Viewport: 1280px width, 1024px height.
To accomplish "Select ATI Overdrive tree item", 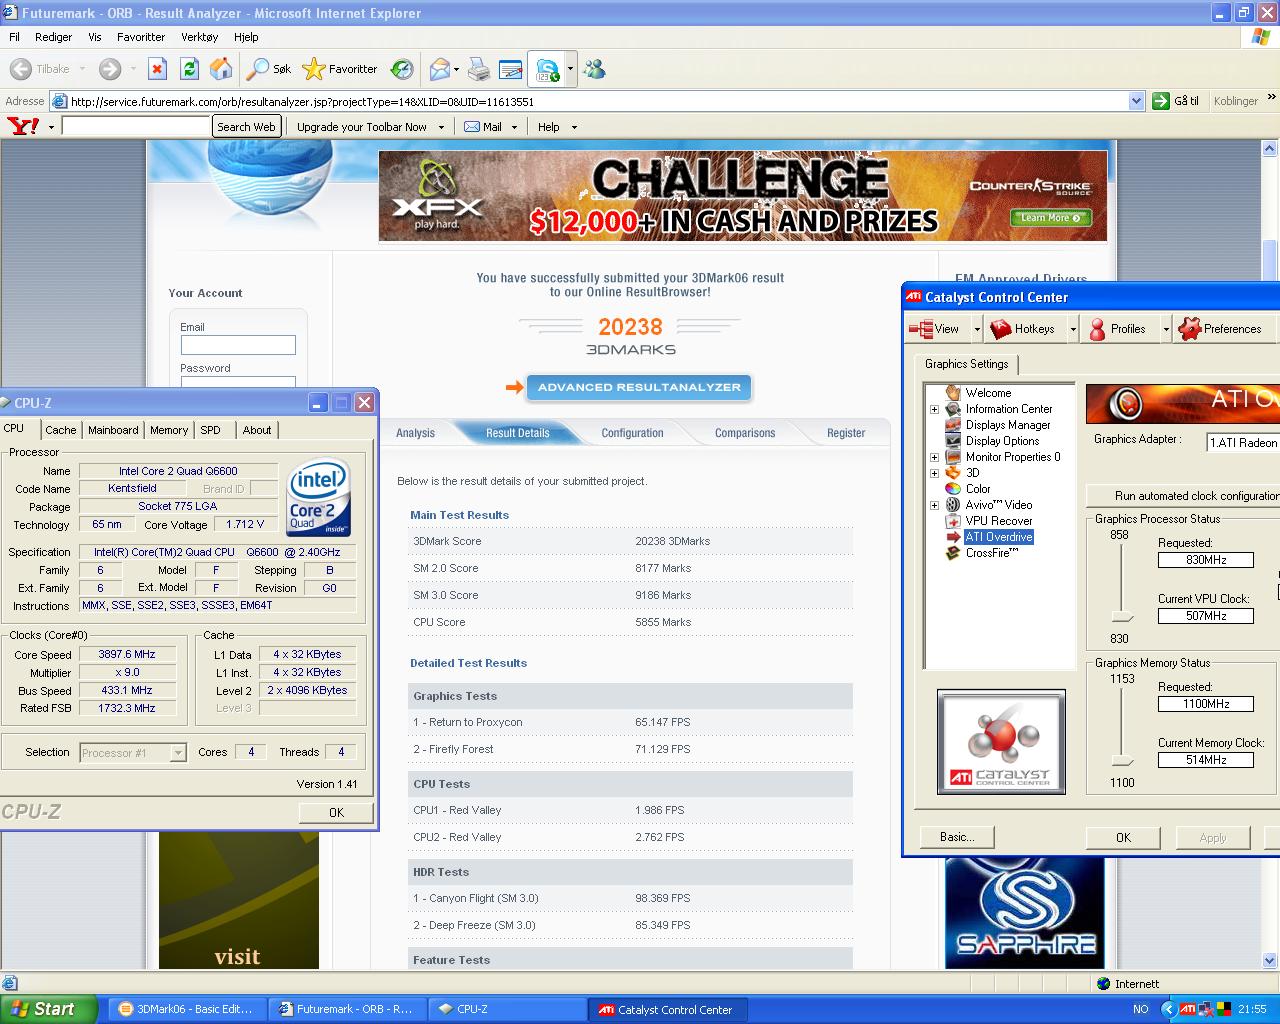I will tap(999, 537).
